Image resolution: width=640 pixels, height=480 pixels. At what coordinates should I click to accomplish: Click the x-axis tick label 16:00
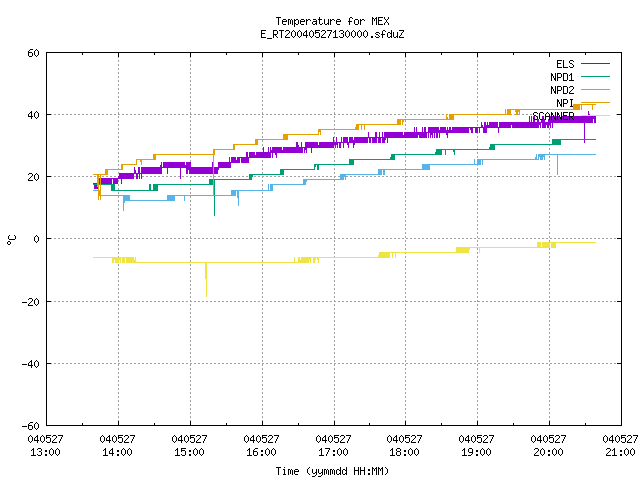[261, 452]
